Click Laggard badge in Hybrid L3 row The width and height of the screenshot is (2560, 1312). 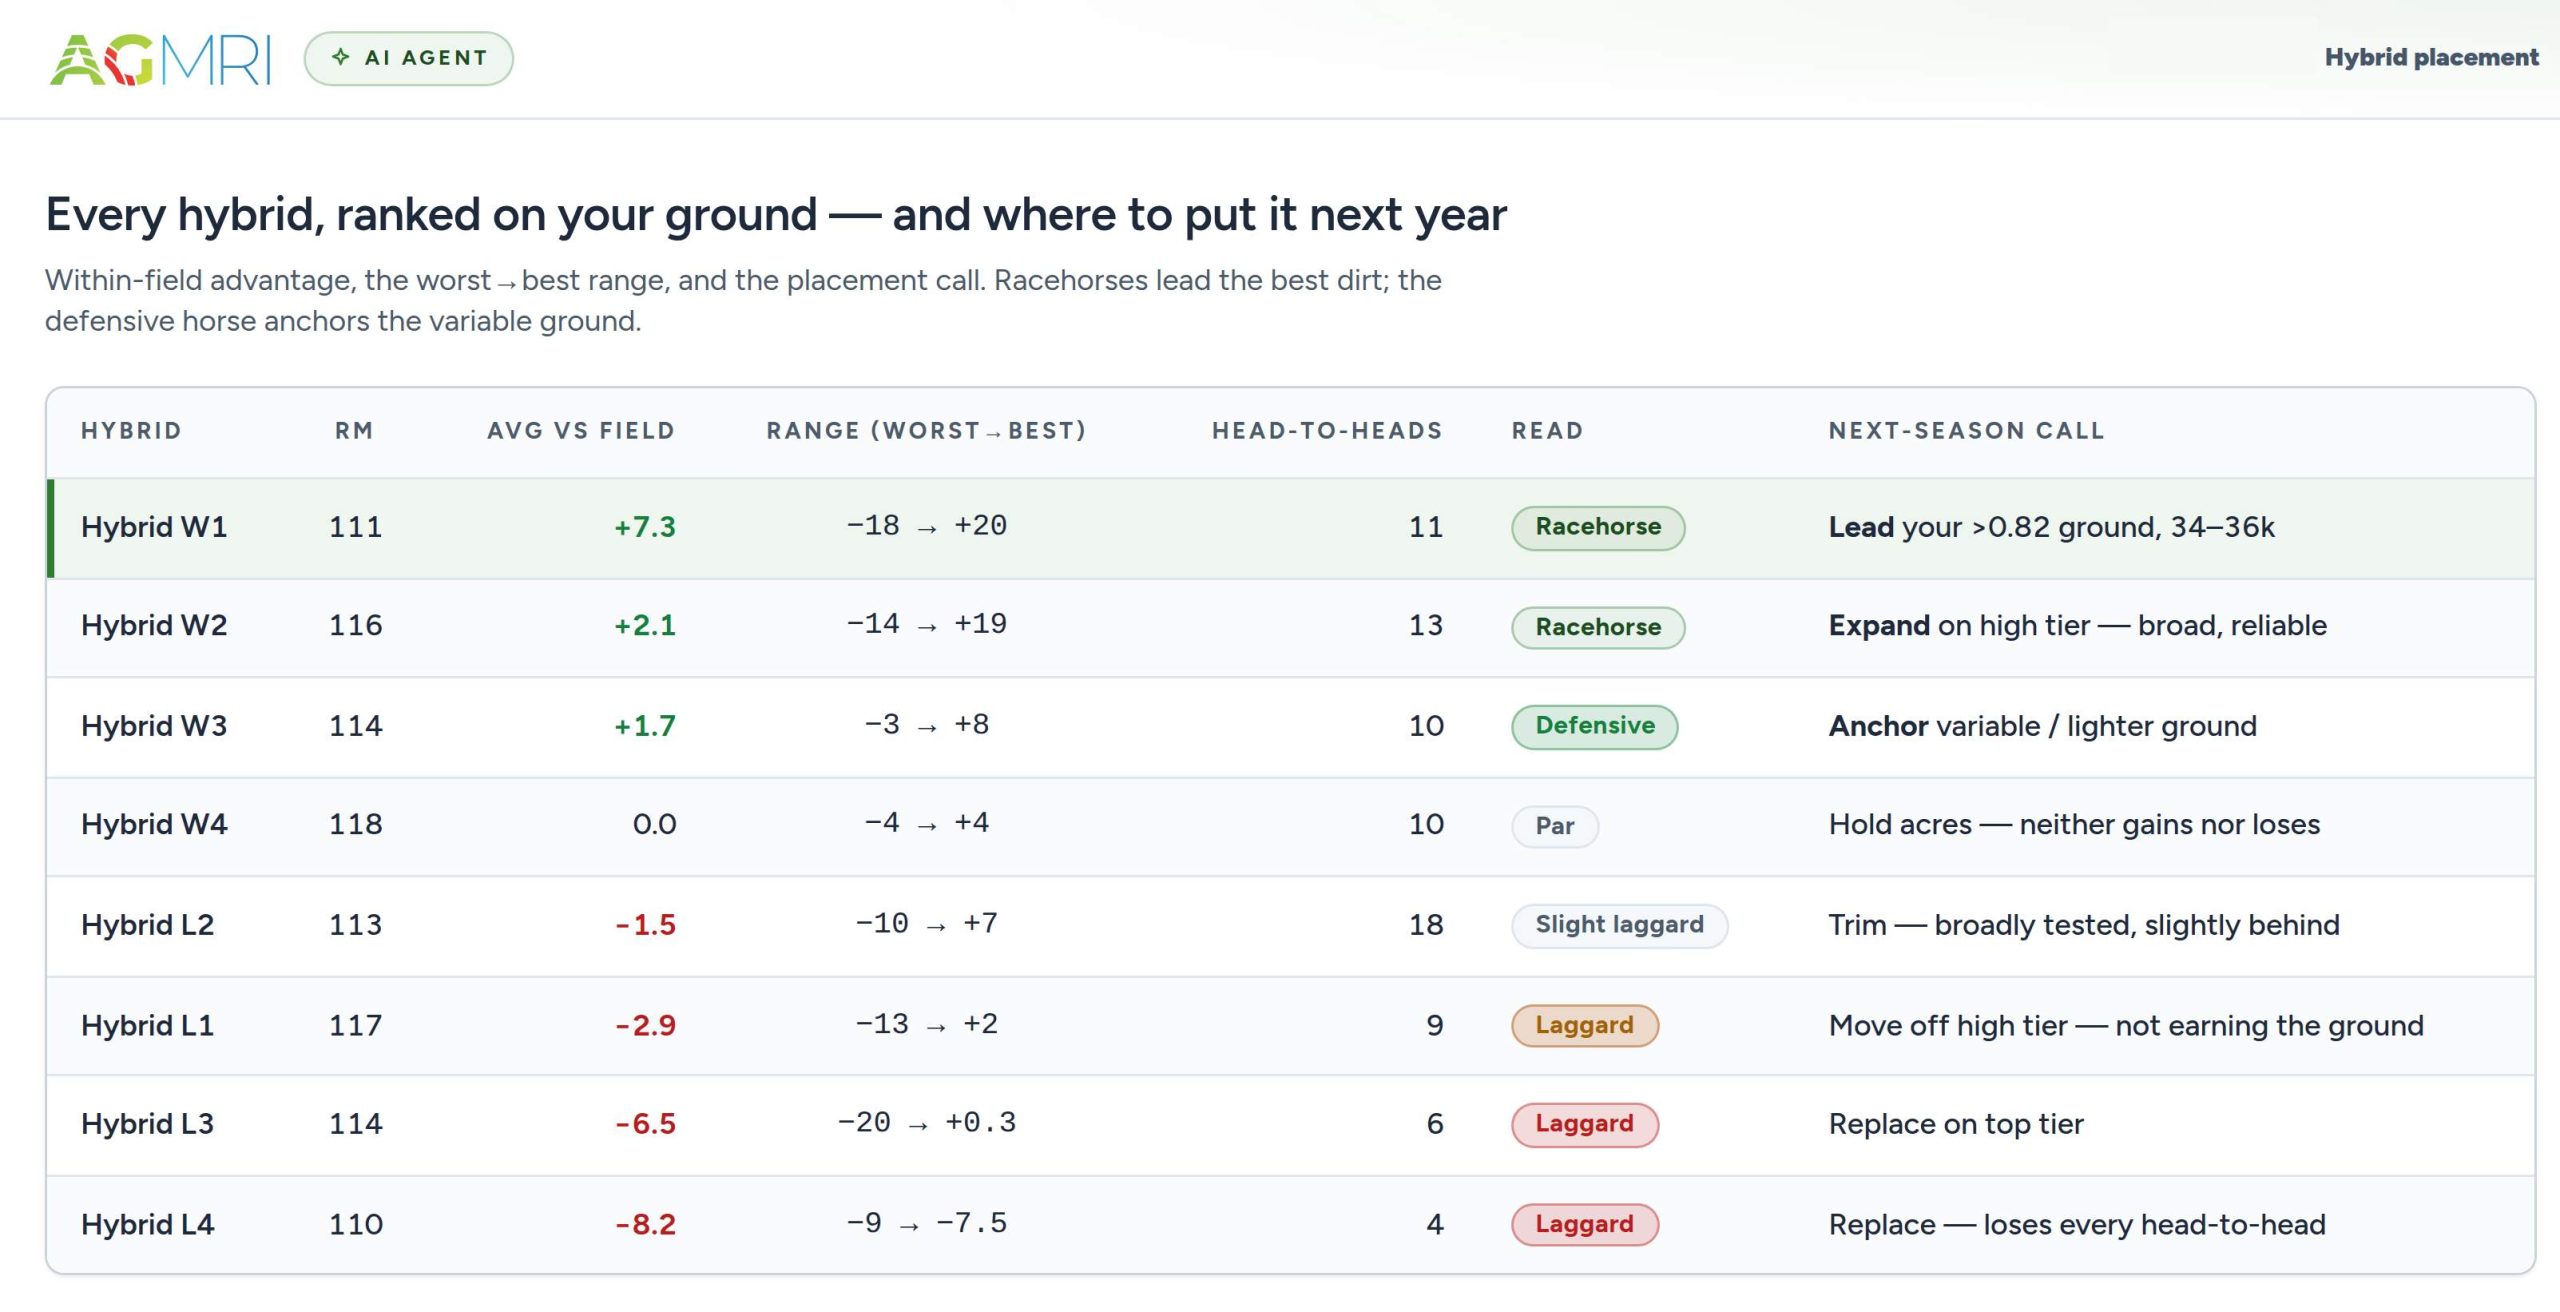point(1585,1124)
